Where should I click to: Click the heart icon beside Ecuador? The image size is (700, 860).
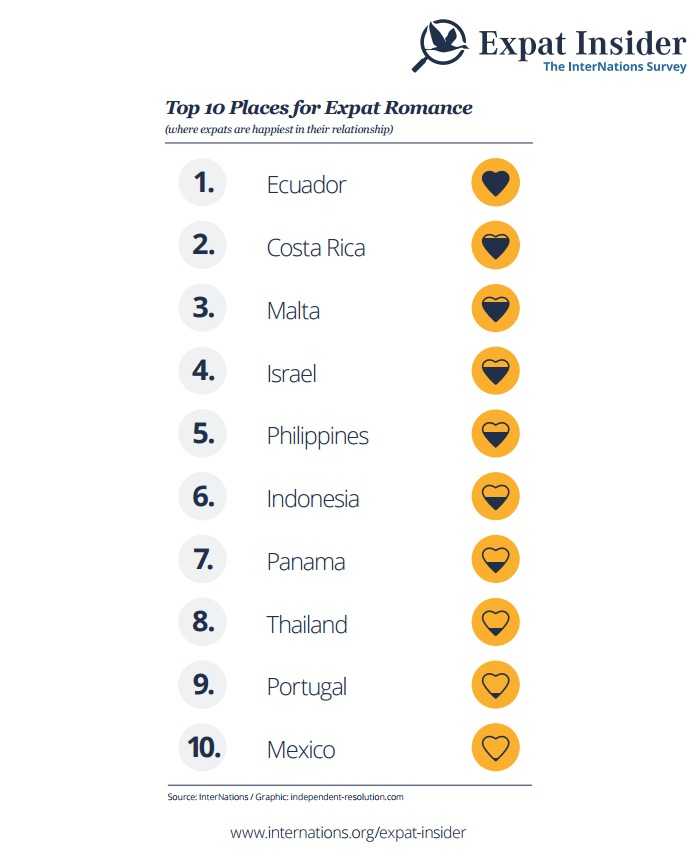[x=495, y=183]
